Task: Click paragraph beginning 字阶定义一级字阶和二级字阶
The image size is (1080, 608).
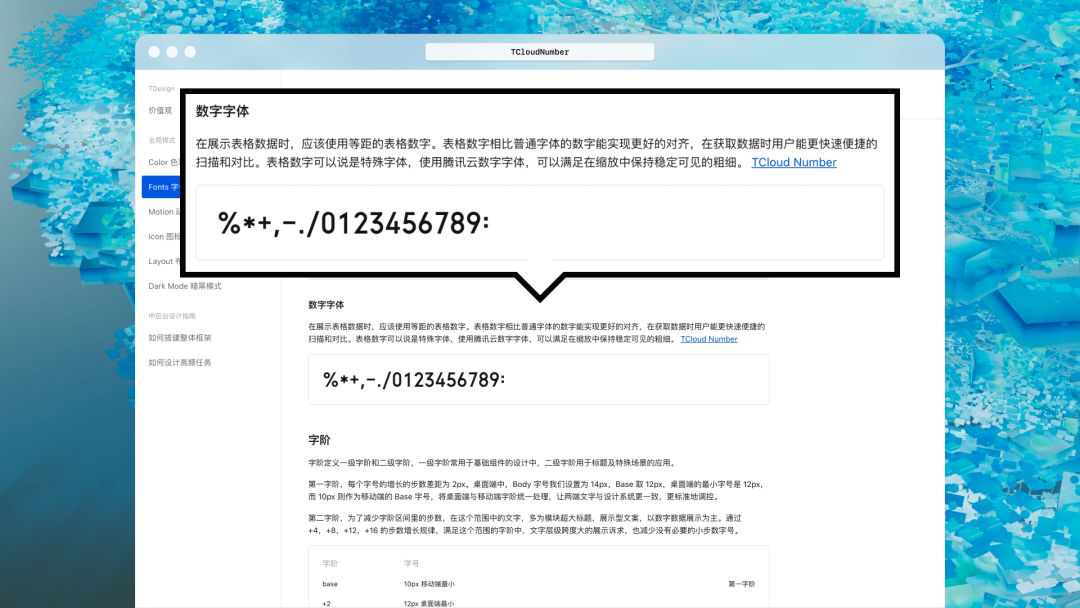Action: click(x=493, y=463)
